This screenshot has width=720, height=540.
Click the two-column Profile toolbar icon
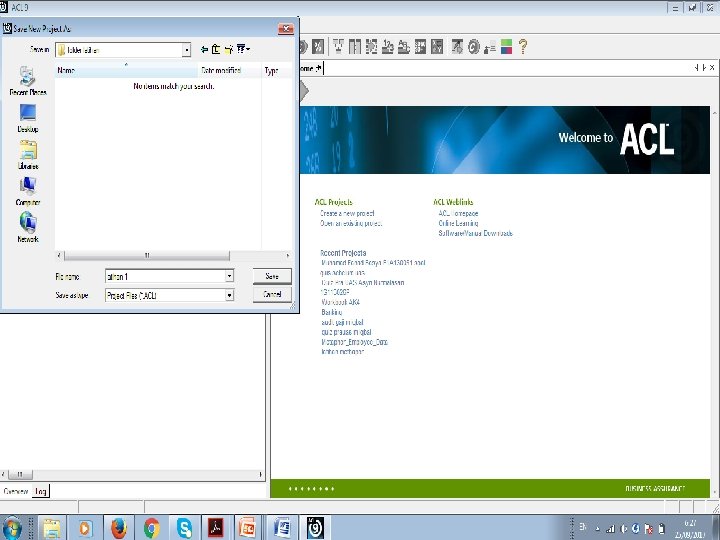point(355,46)
